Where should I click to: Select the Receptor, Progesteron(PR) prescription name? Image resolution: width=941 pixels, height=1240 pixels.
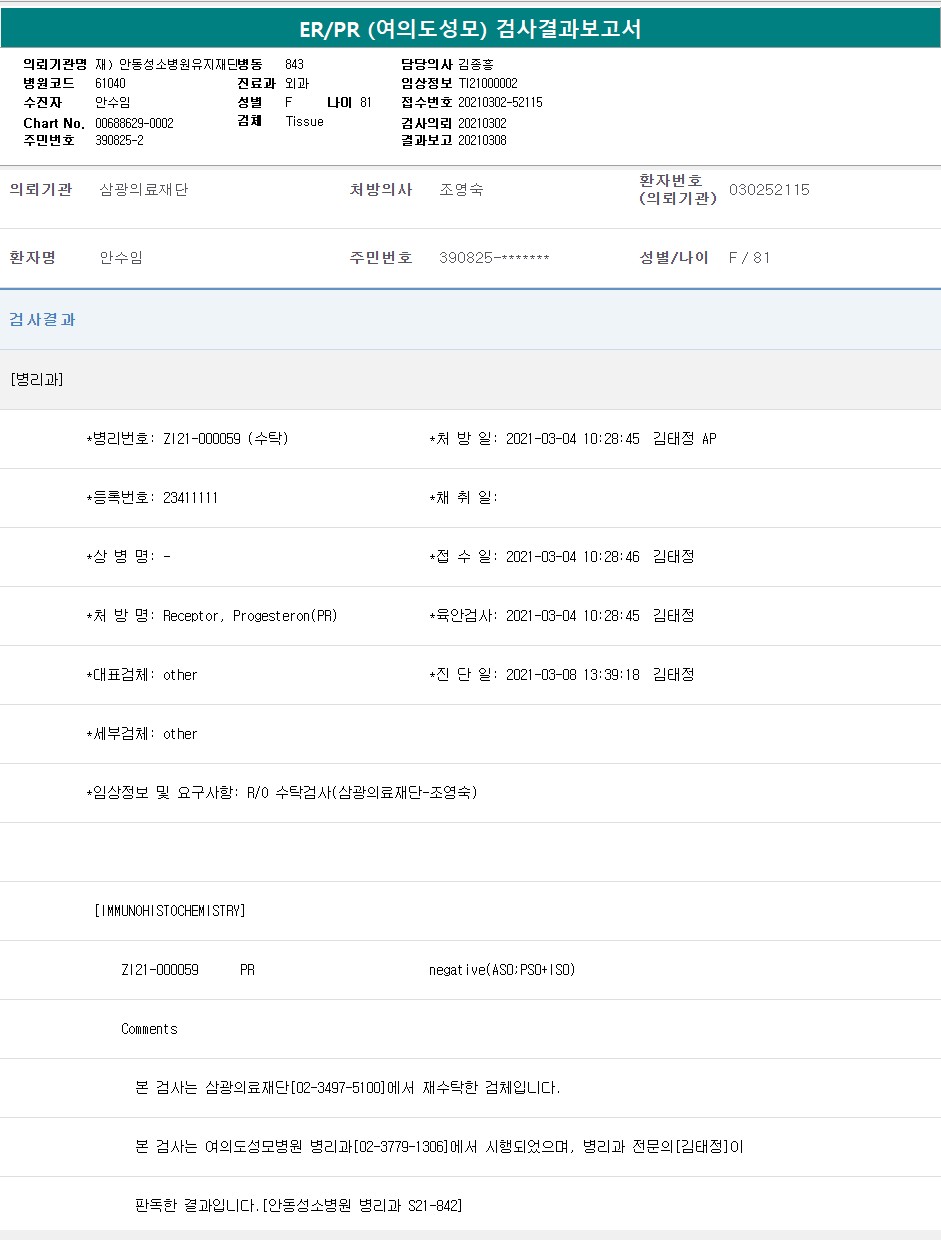click(x=249, y=616)
